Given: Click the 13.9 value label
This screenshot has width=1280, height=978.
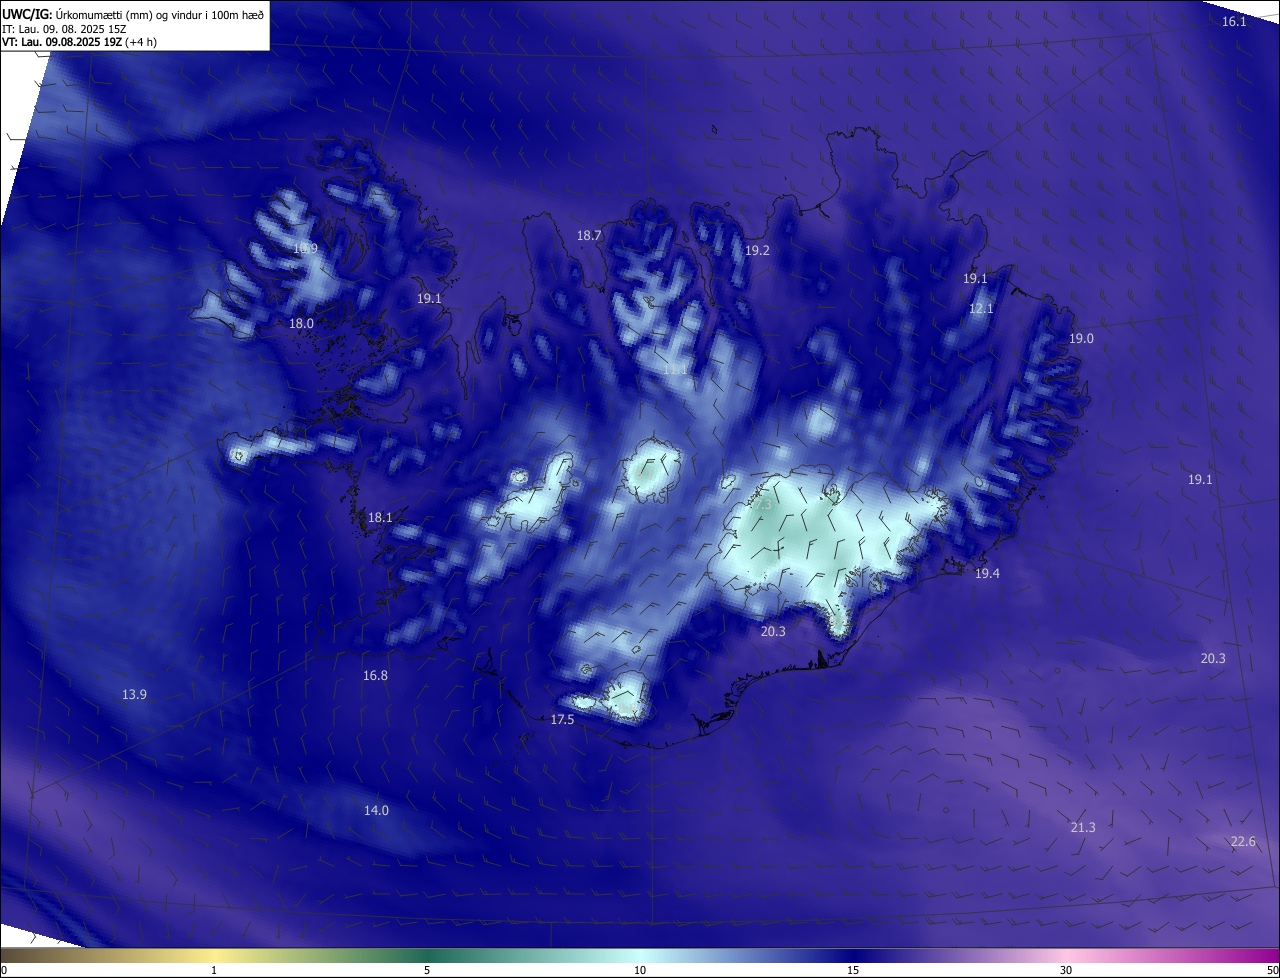Looking at the screenshot, I should pos(134,695).
